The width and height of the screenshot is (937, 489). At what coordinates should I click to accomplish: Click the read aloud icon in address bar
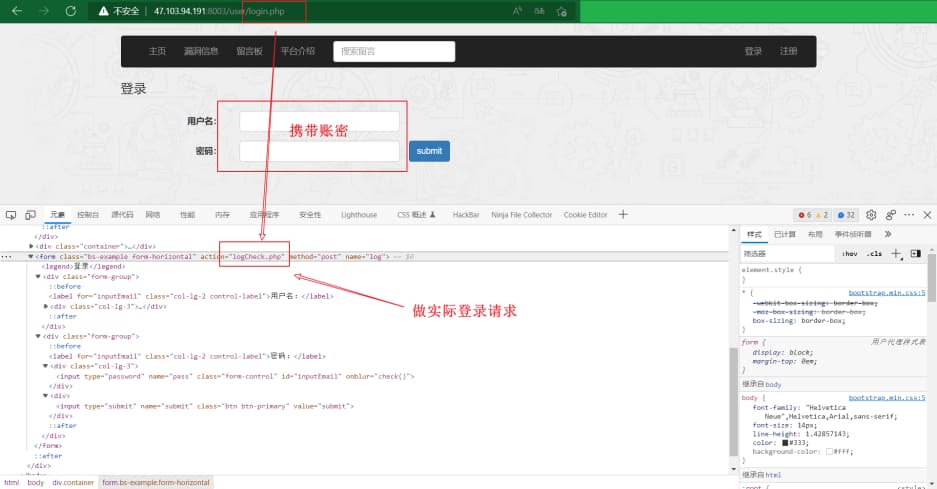point(517,11)
